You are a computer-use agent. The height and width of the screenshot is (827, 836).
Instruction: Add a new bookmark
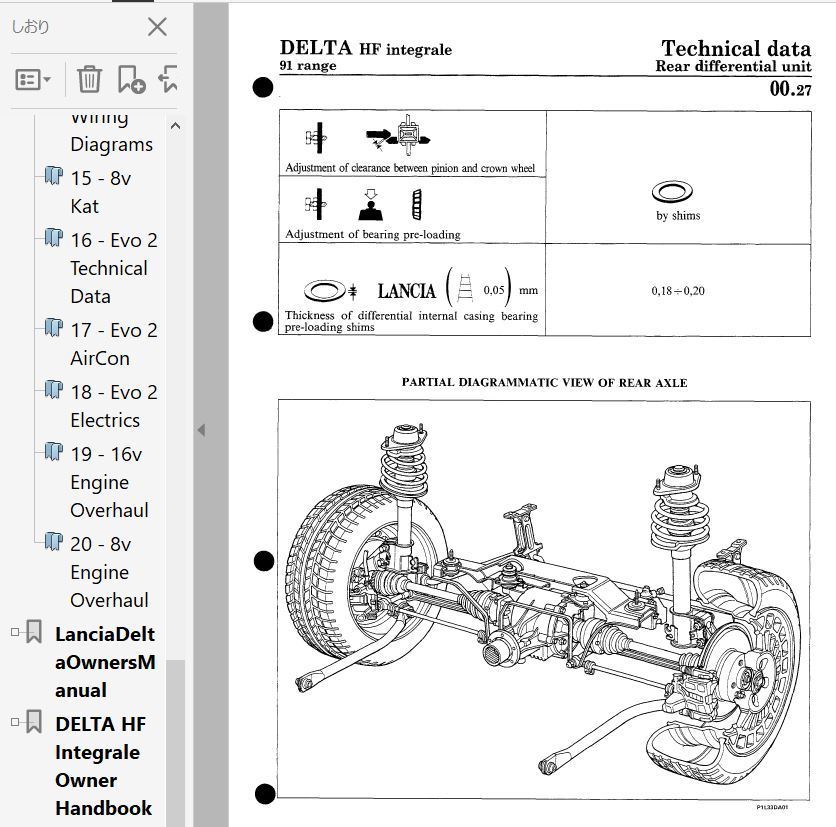(x=132, y=79)
